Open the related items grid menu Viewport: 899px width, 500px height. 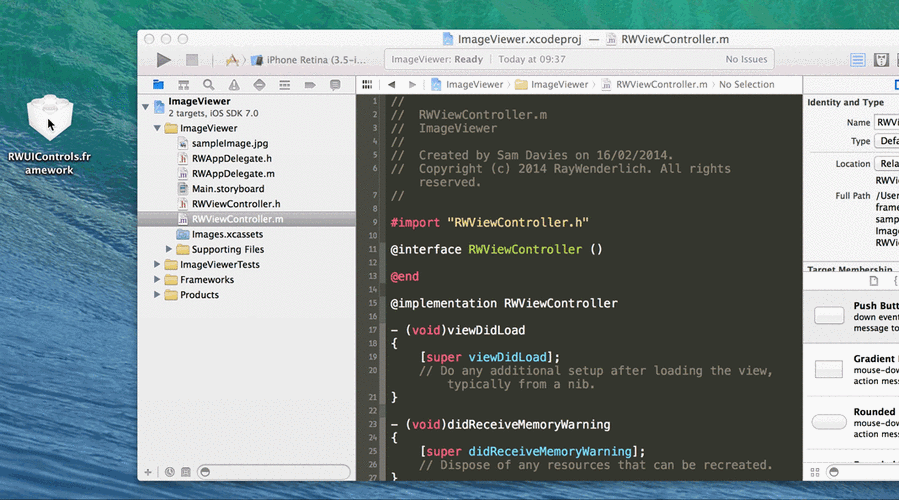tap(367, 84)
